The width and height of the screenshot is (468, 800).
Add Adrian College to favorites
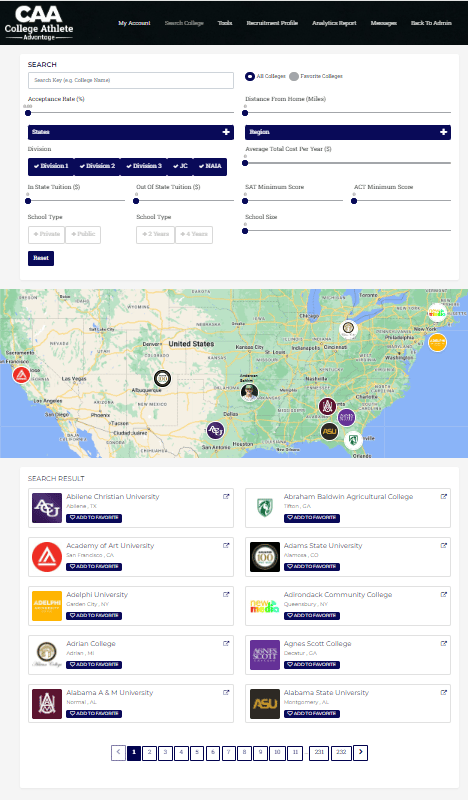point(94,665)
